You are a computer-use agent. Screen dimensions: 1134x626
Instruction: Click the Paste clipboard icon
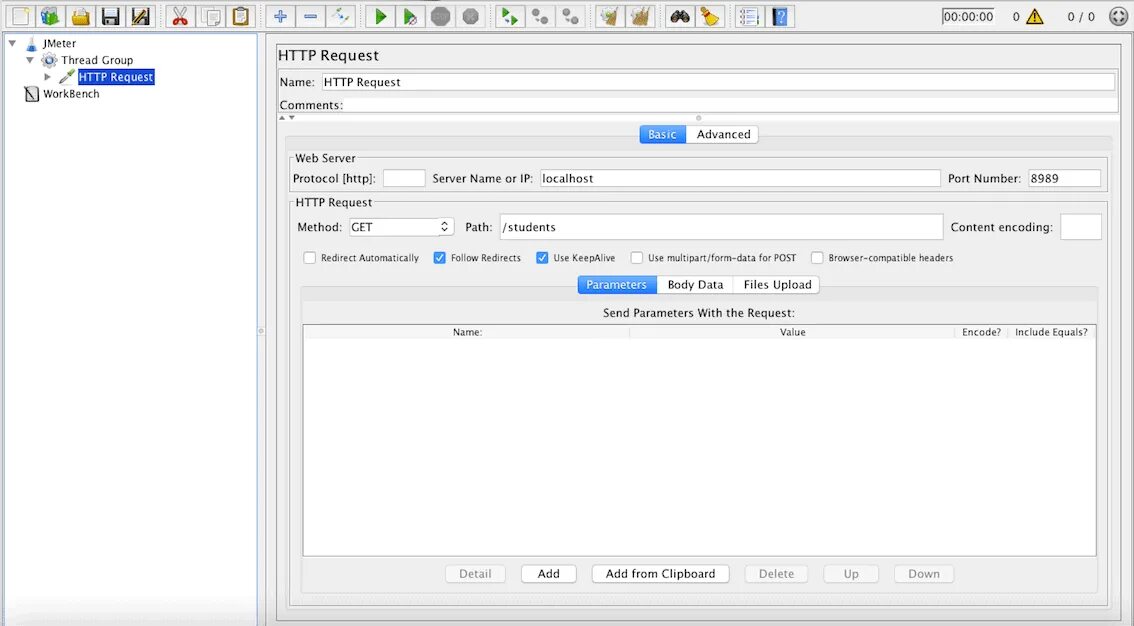[x=241, y=16]
